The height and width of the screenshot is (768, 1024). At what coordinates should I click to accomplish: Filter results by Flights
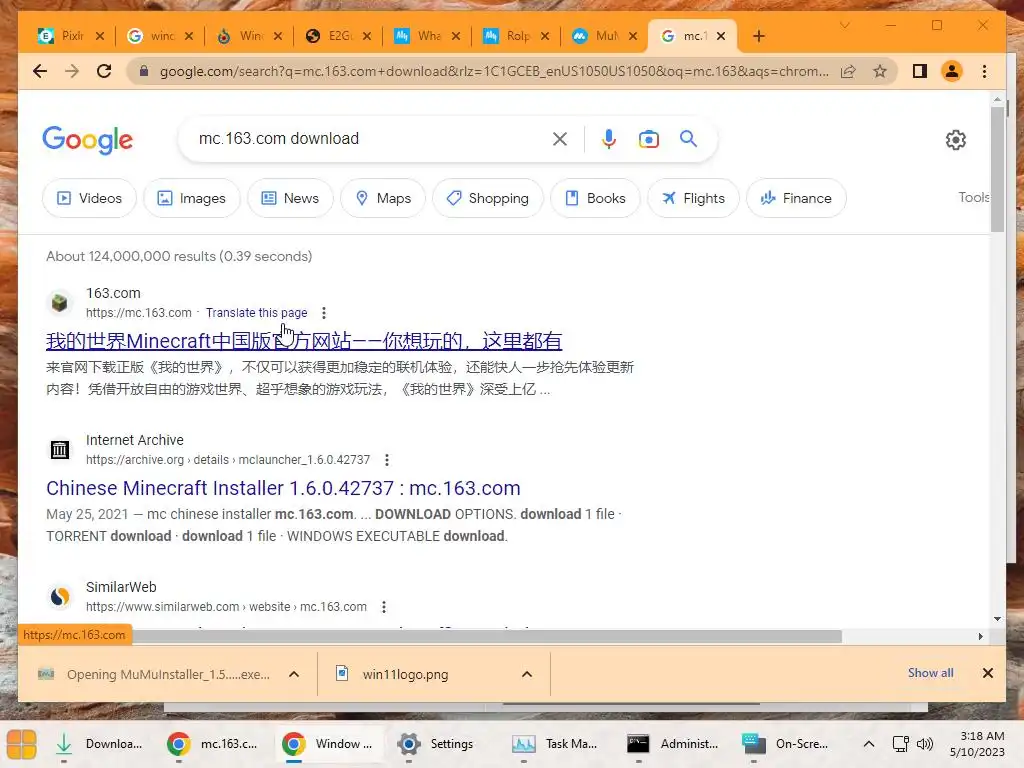694,199
